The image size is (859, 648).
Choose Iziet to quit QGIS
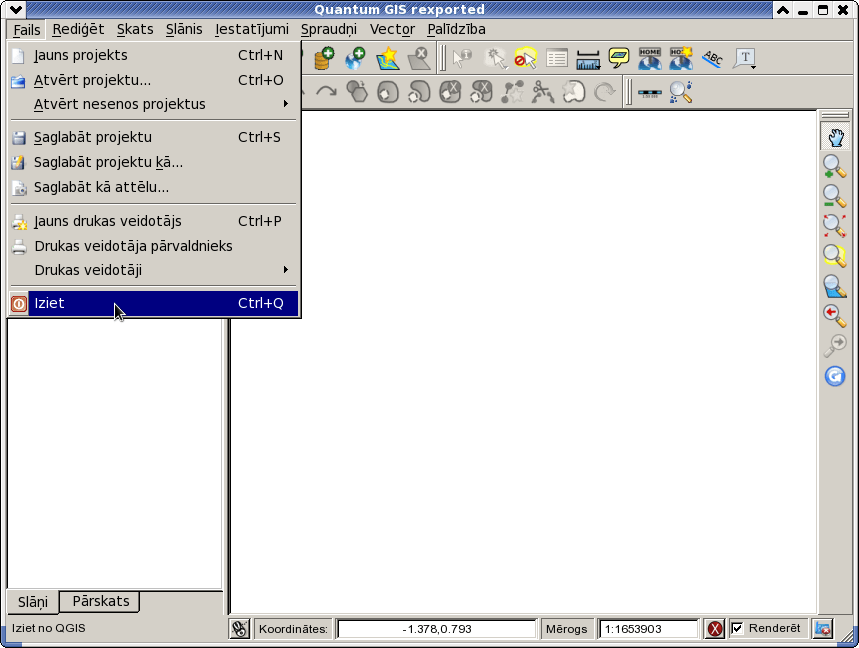coord(154,303)
